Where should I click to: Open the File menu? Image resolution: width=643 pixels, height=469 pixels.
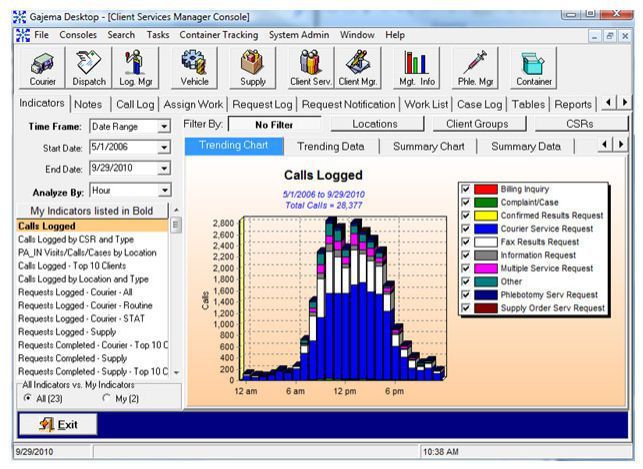click(41, 35)
